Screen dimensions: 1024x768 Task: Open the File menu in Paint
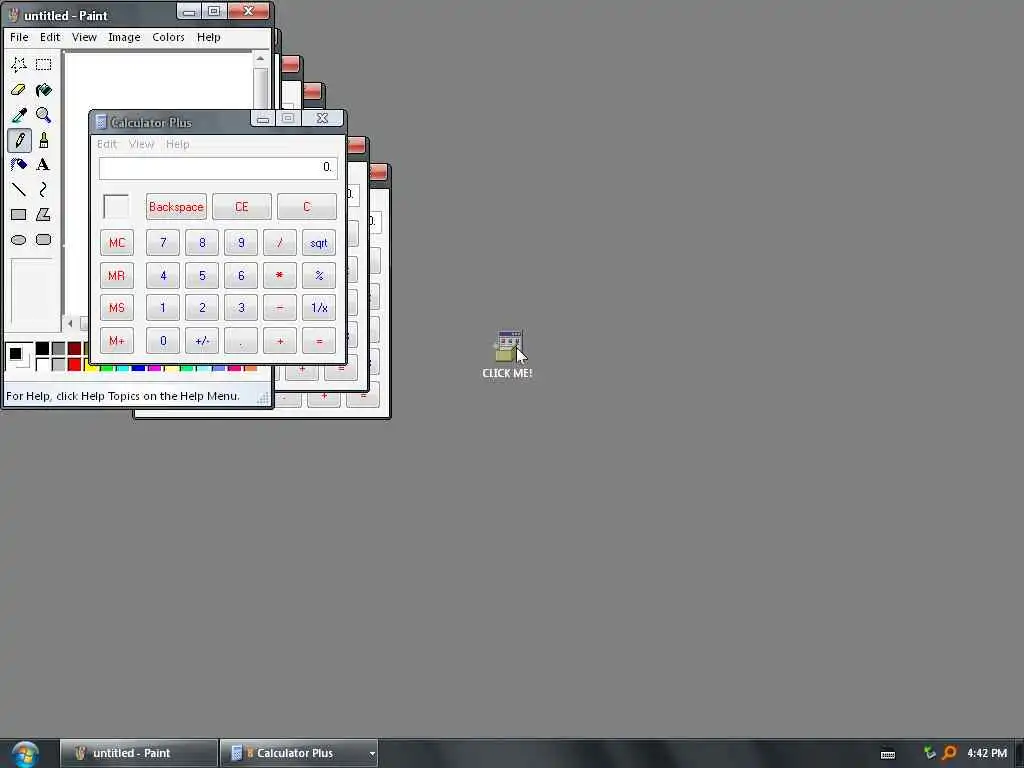[x=19, y=37]
